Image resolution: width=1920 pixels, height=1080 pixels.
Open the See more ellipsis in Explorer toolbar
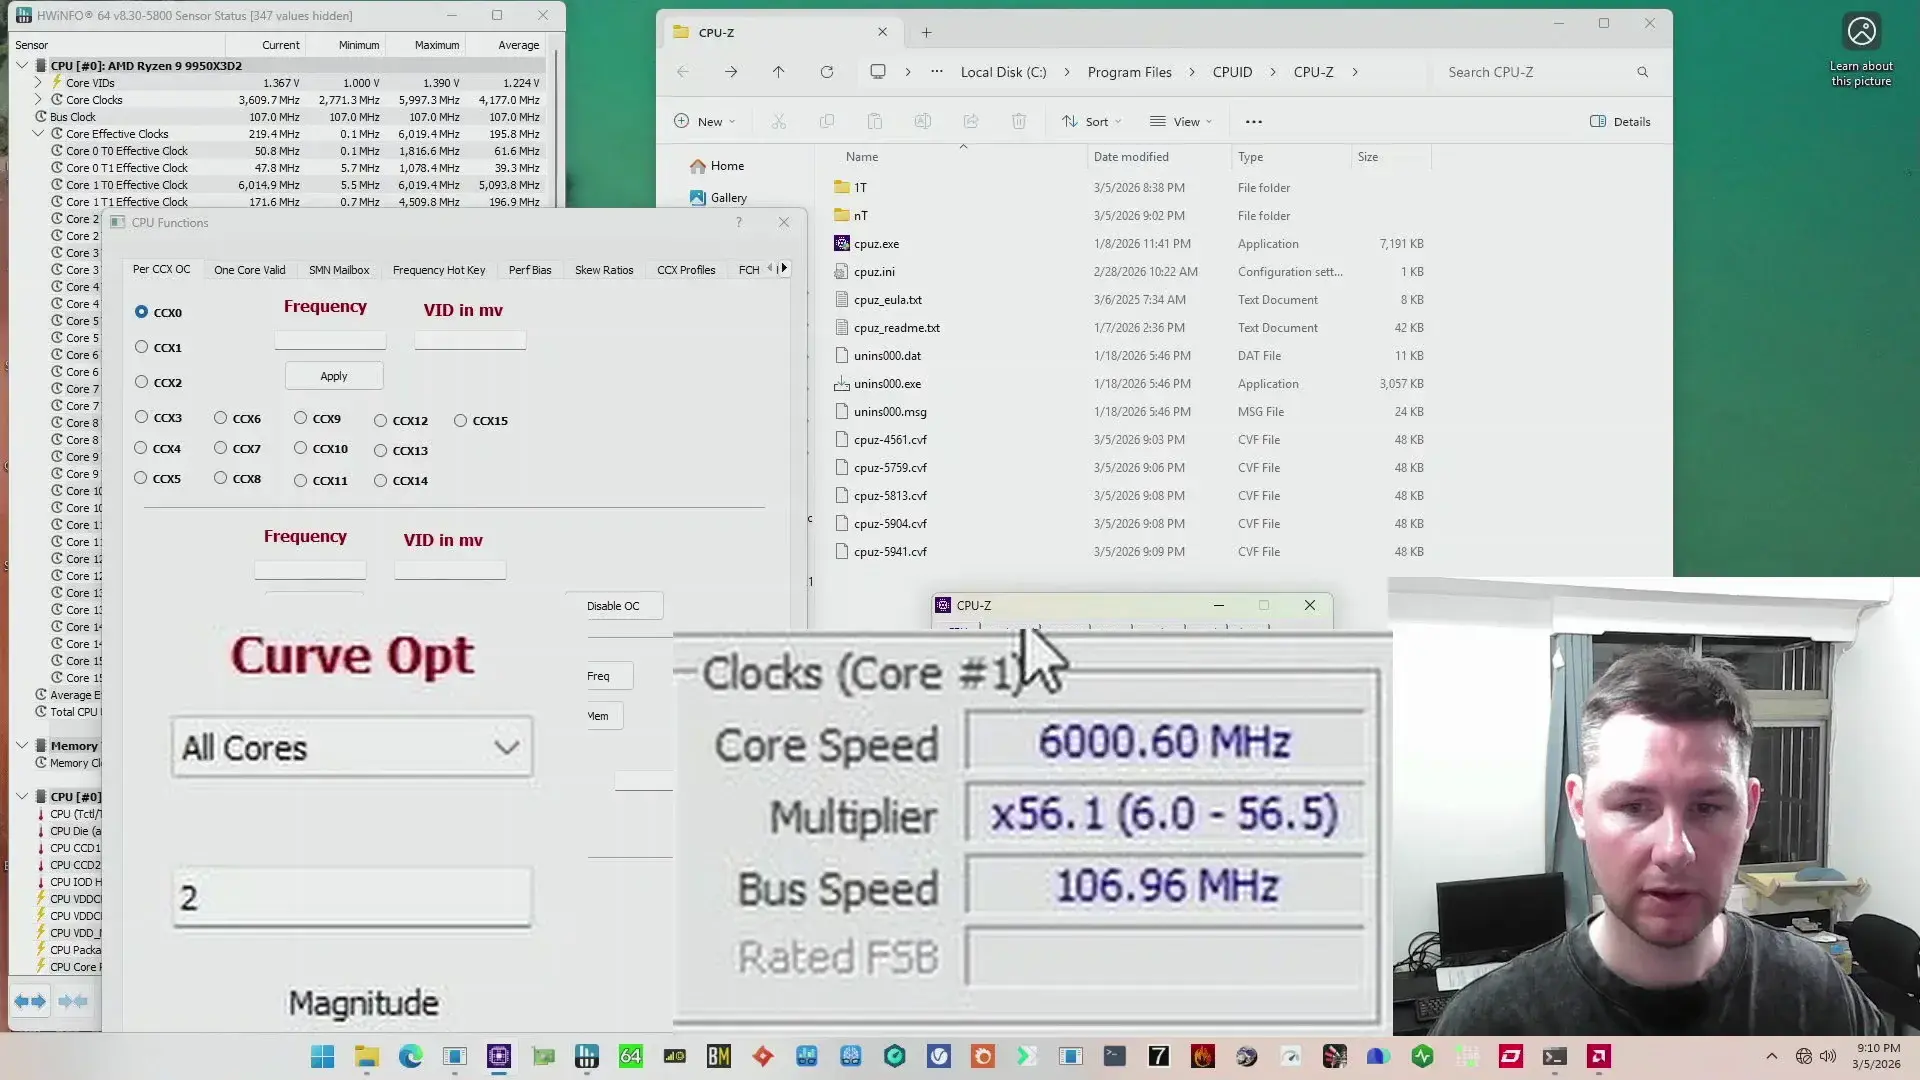(x=1254, y=122)
